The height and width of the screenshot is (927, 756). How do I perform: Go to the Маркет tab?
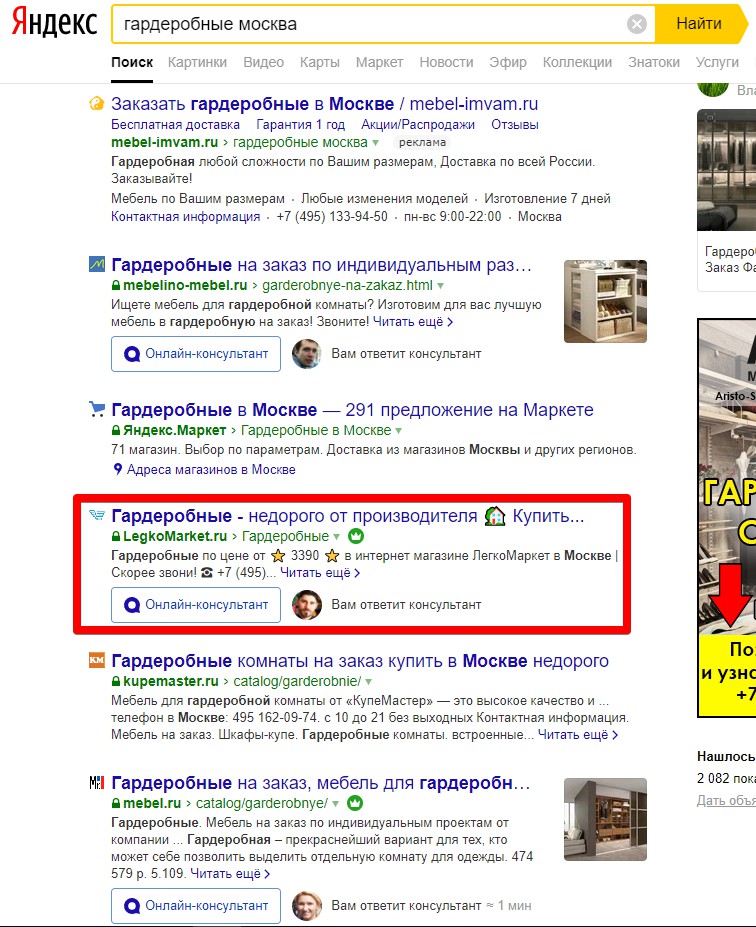coord(379,62)
